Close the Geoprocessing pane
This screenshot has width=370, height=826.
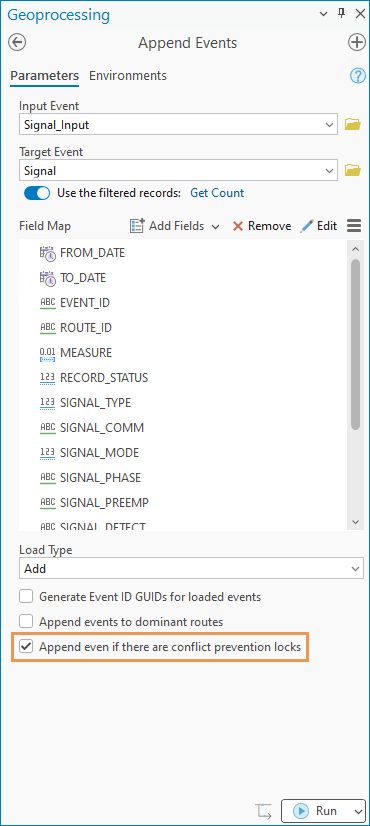(360, 14)
